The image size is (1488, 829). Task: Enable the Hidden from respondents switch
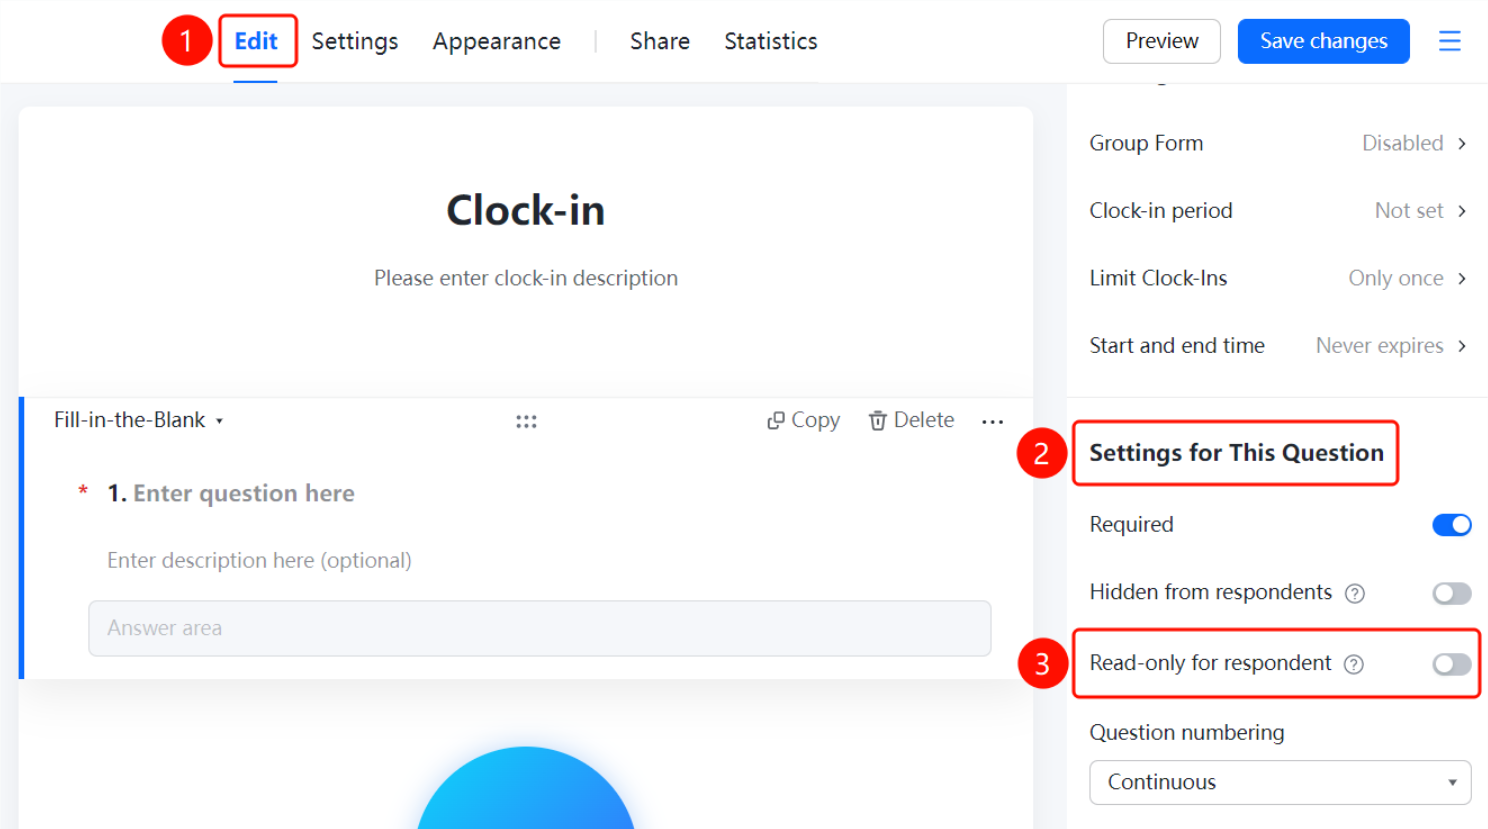pos(1451,593)
